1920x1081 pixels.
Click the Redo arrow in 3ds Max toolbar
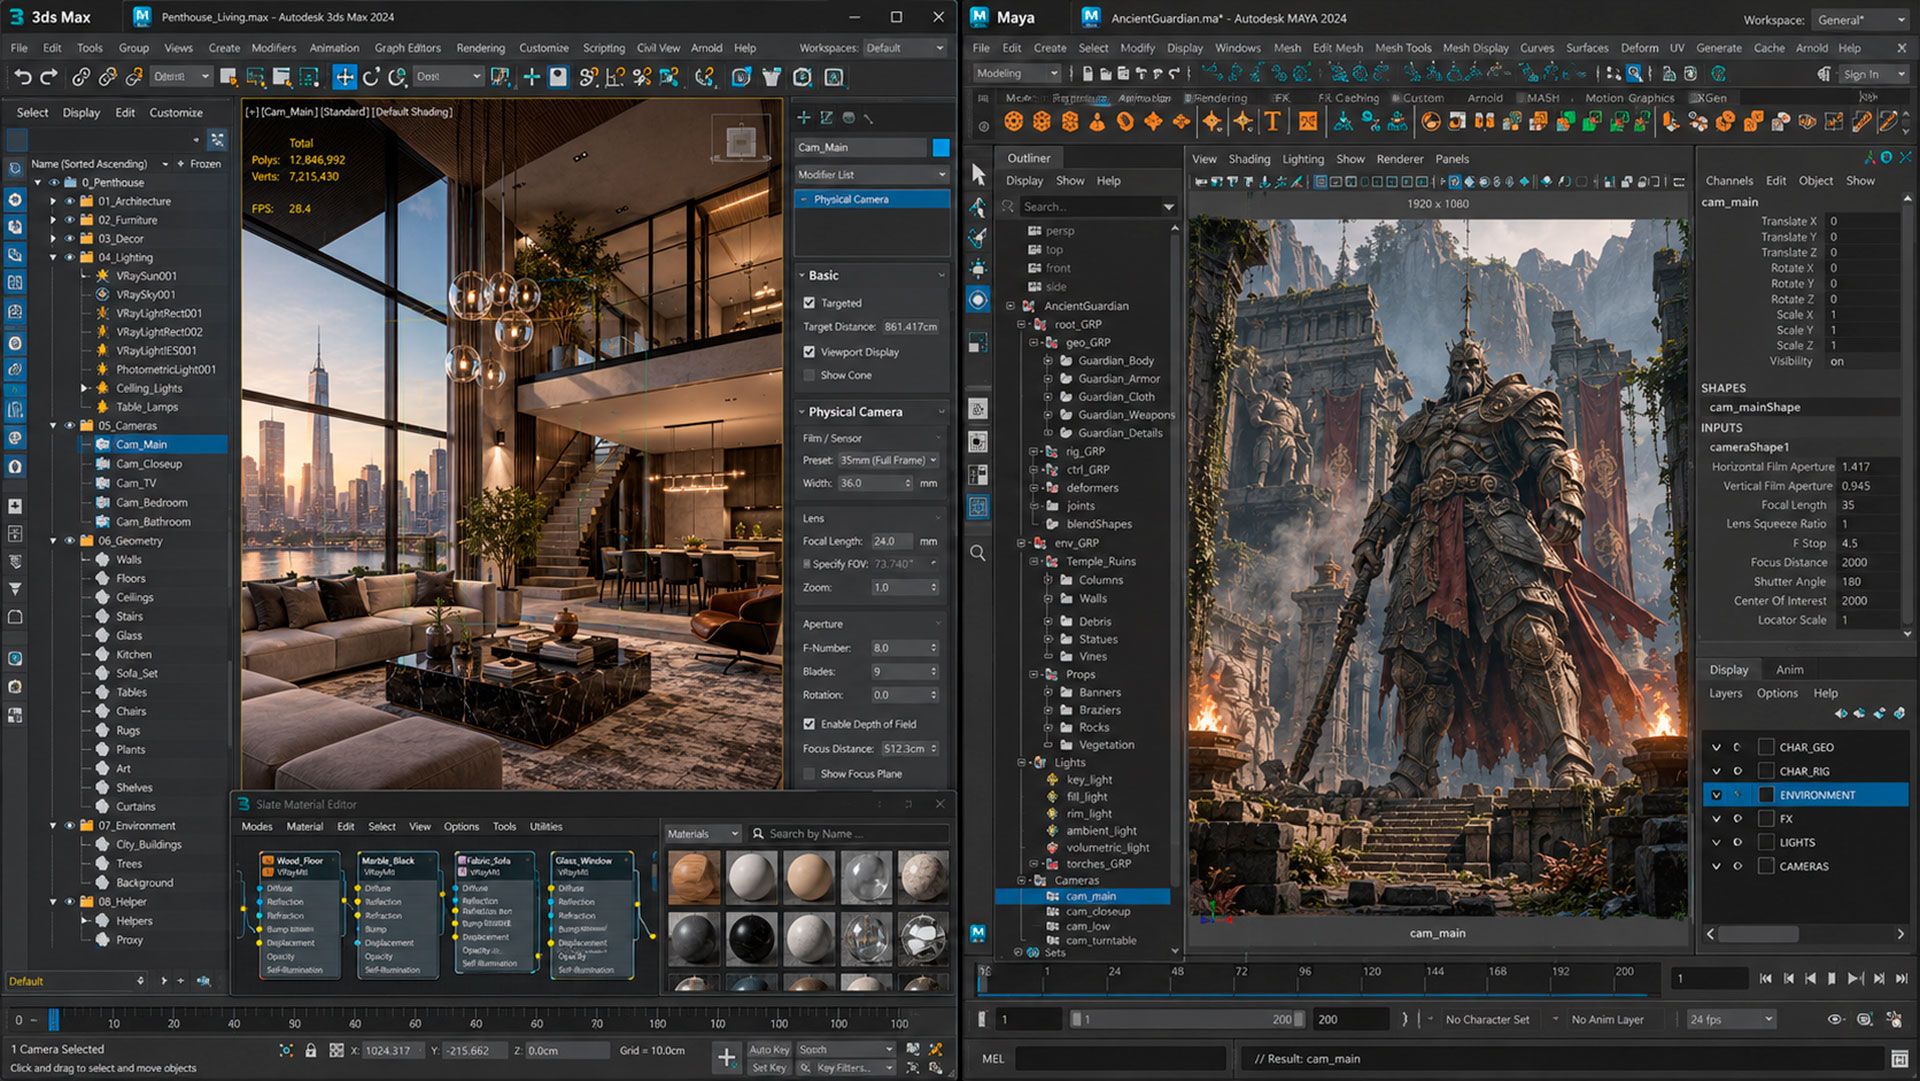point(48,77)
